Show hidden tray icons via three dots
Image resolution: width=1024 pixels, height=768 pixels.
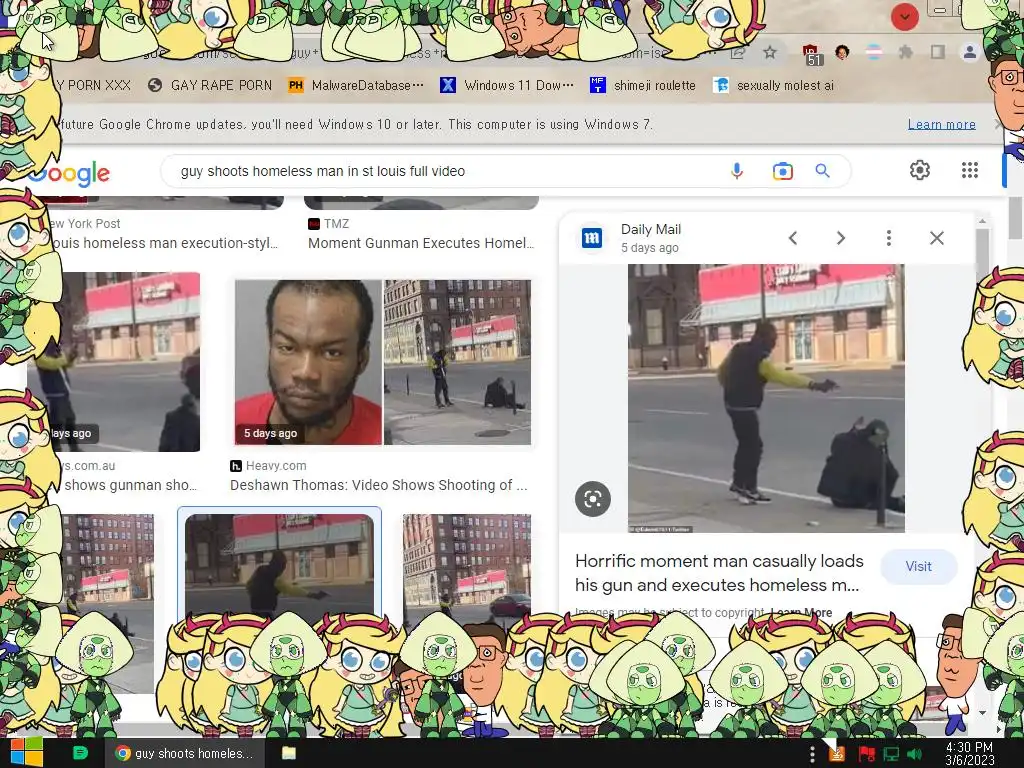pyautogui.click(x=812, y=754)
